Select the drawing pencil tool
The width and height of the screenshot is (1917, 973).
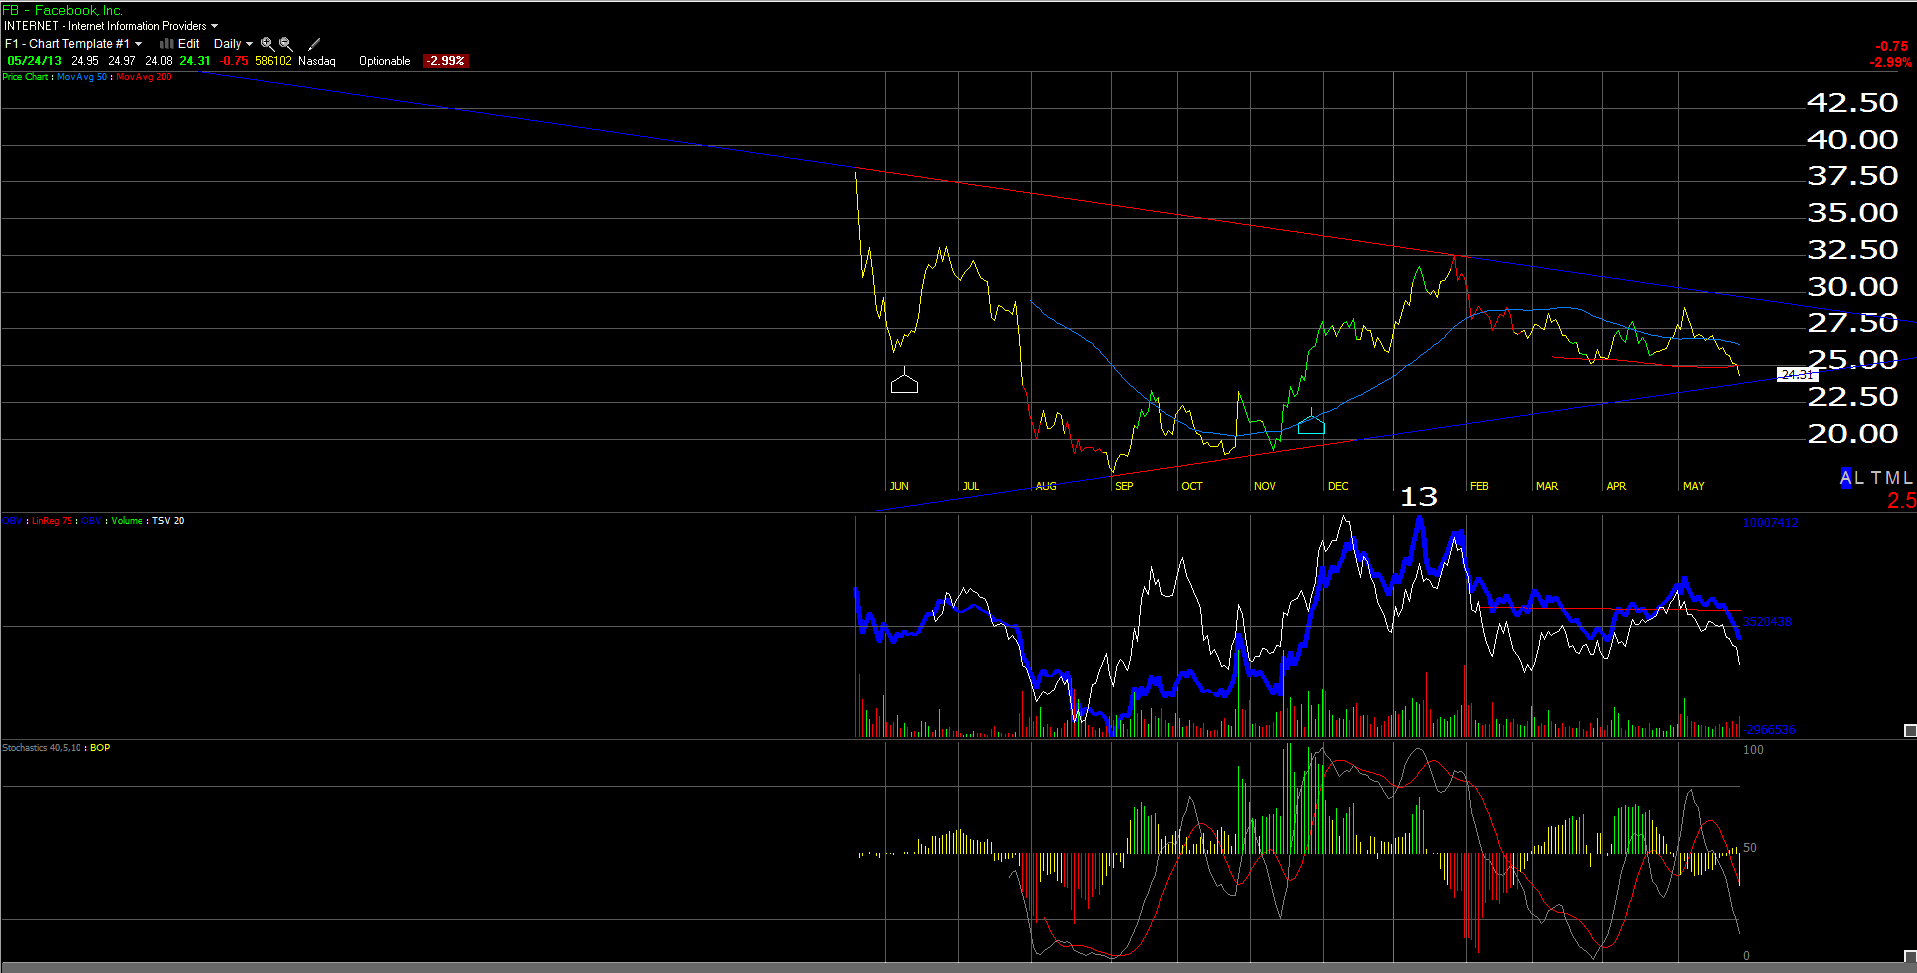tap(314, 44)
